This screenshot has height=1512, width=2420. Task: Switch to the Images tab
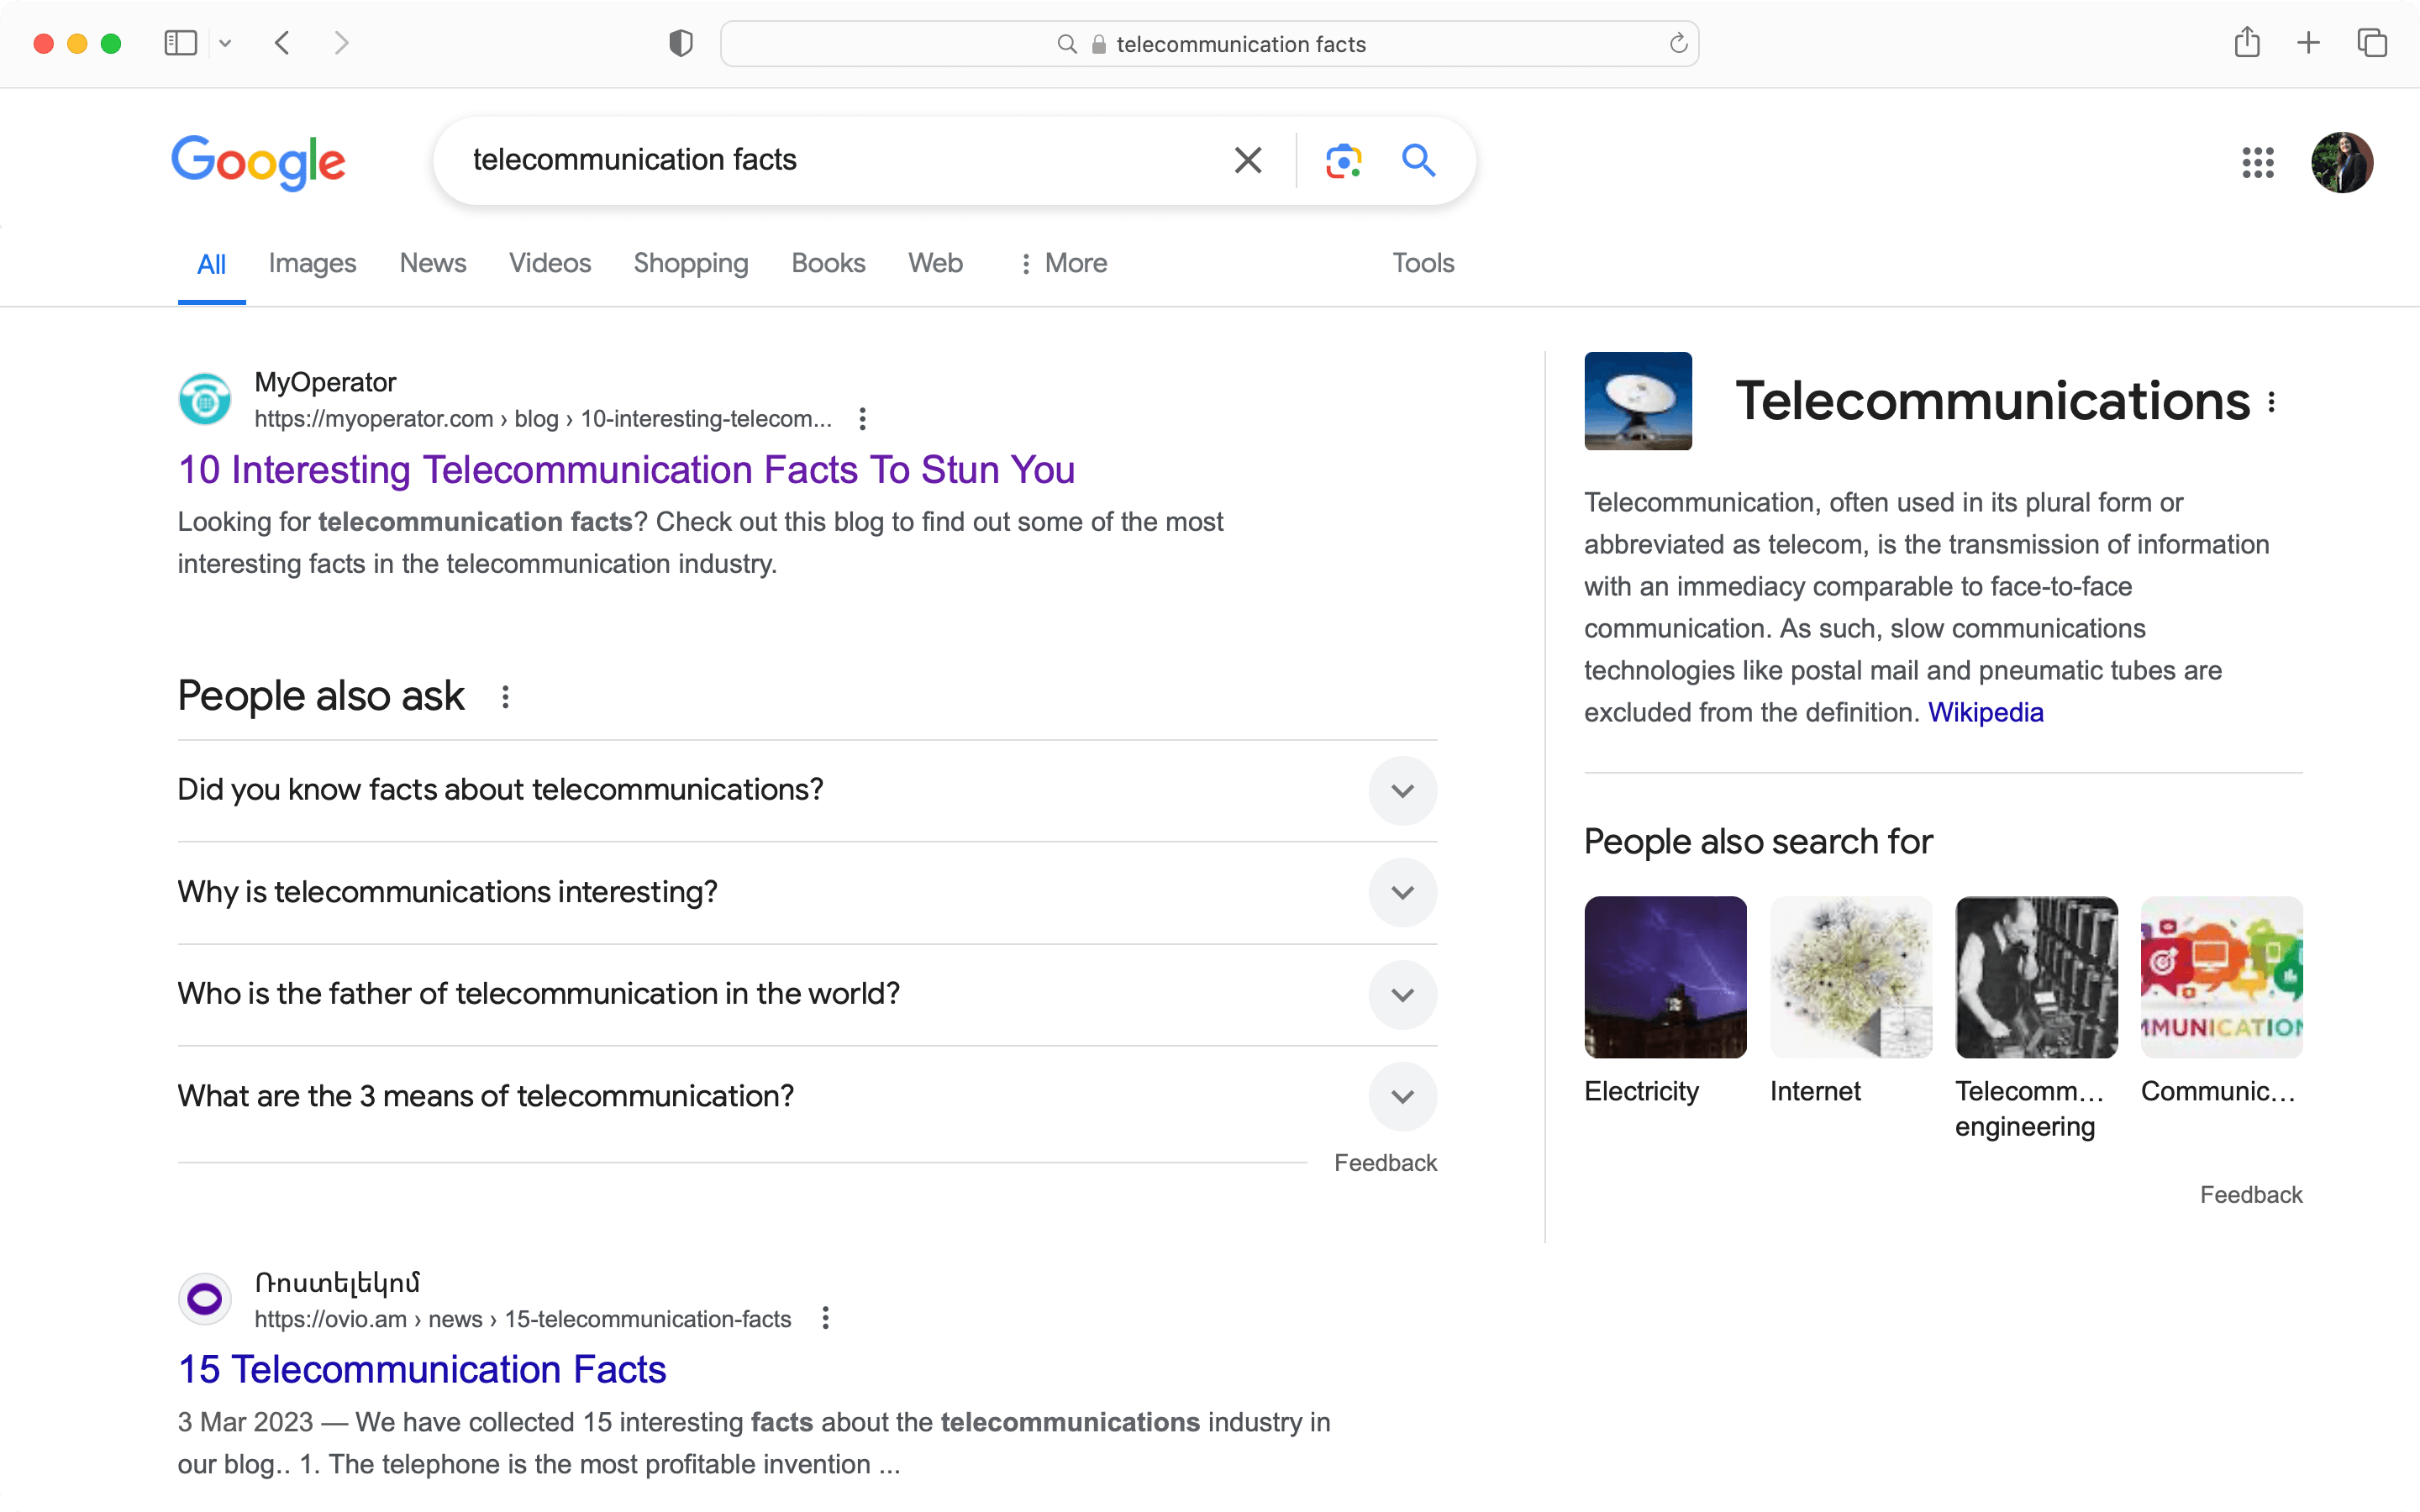tap(312, 263)
